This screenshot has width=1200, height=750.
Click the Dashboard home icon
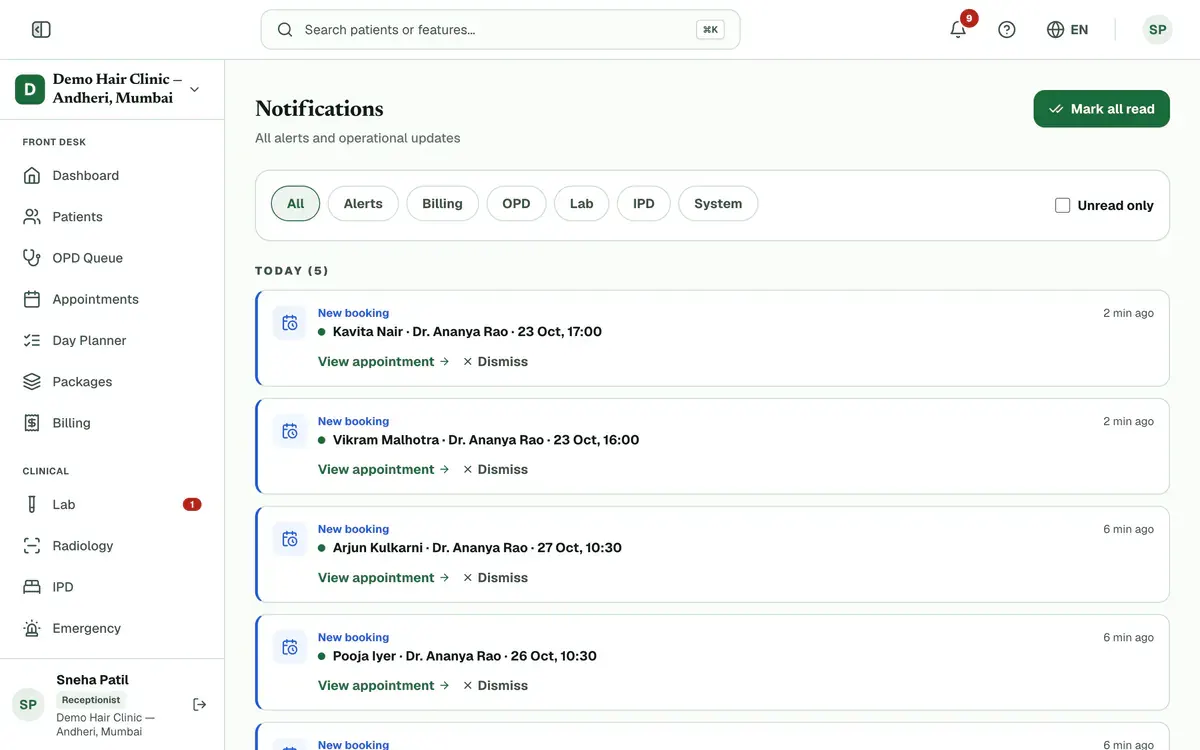pos(32,175)
